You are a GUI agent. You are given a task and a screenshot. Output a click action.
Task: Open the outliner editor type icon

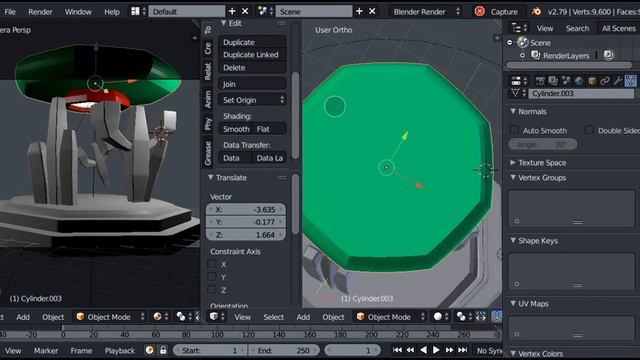519,28
